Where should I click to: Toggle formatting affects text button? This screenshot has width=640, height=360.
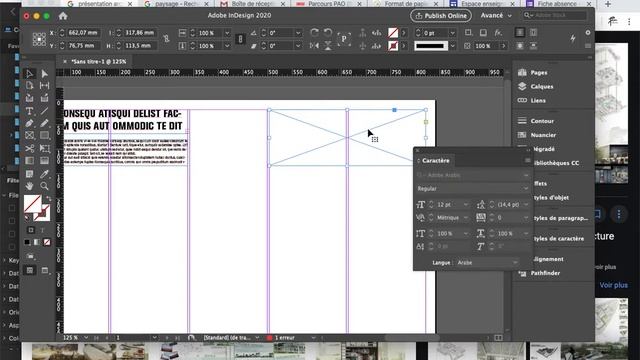[x=42, y=230]
